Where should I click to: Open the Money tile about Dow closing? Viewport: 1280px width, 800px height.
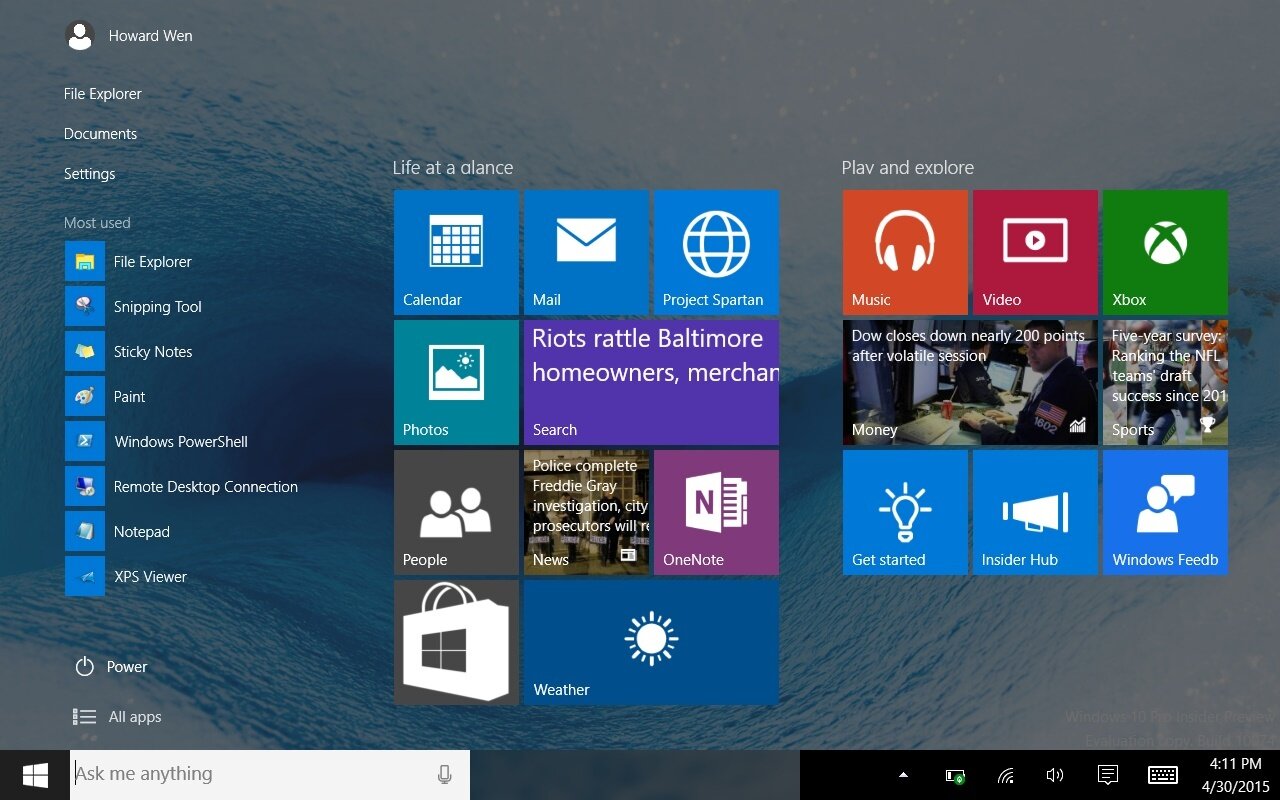(970, 382)
